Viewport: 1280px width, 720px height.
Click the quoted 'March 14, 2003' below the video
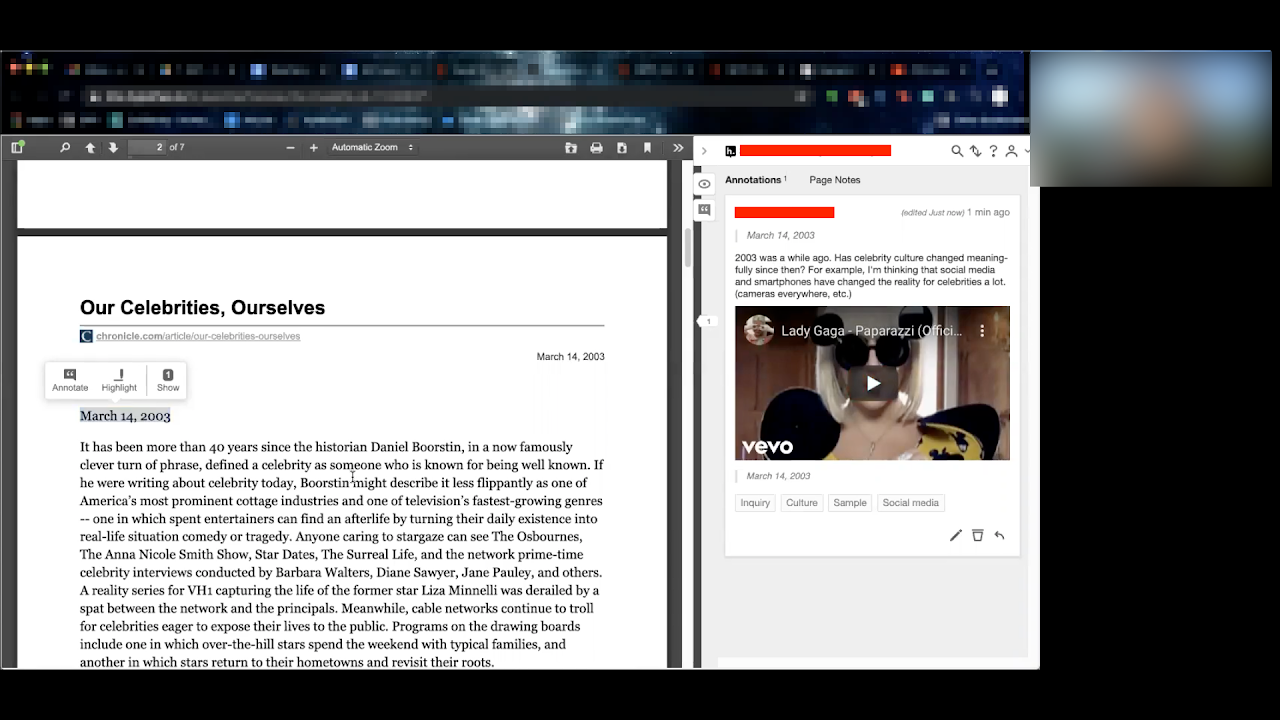(778, 476)
